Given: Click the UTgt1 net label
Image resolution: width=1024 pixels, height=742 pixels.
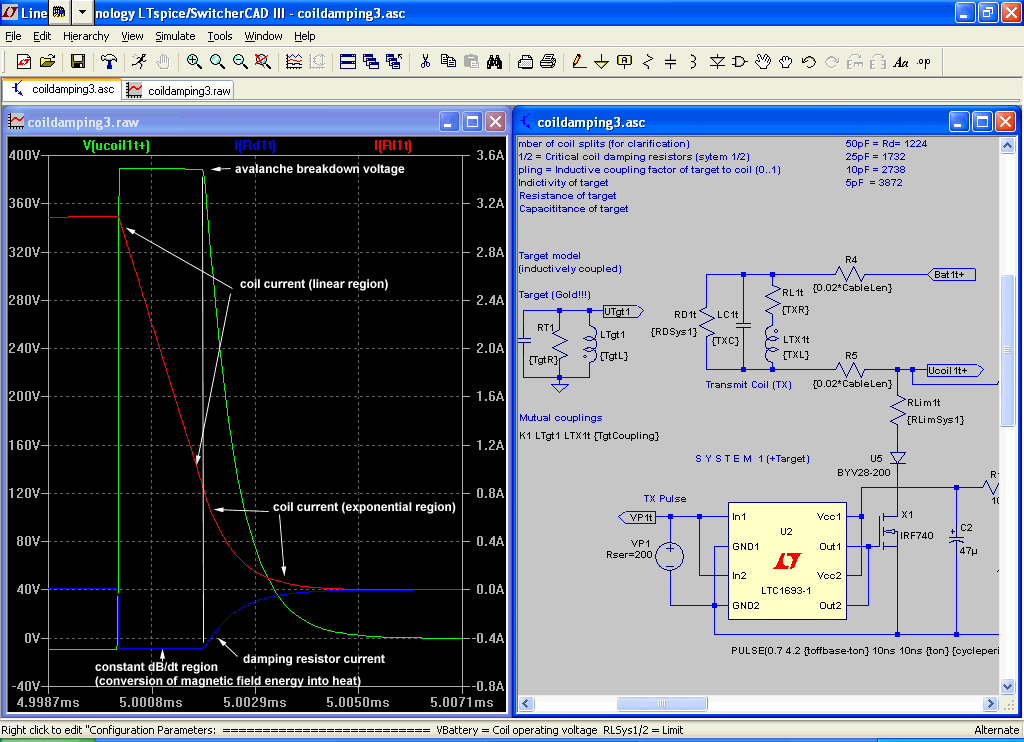Looking at the screenshot, I should click(x=623, y=312).
